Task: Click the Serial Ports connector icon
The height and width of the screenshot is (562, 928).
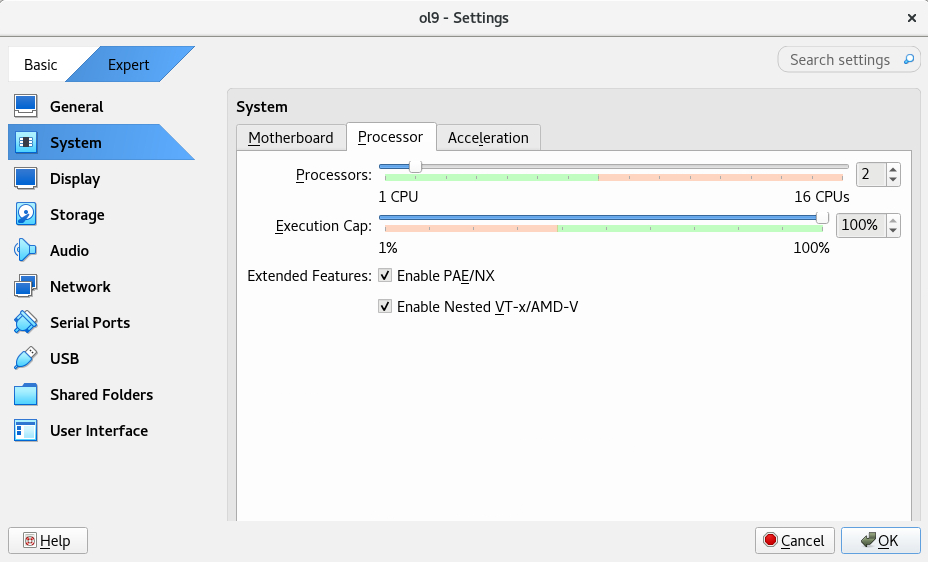Action: coord(26,322)
